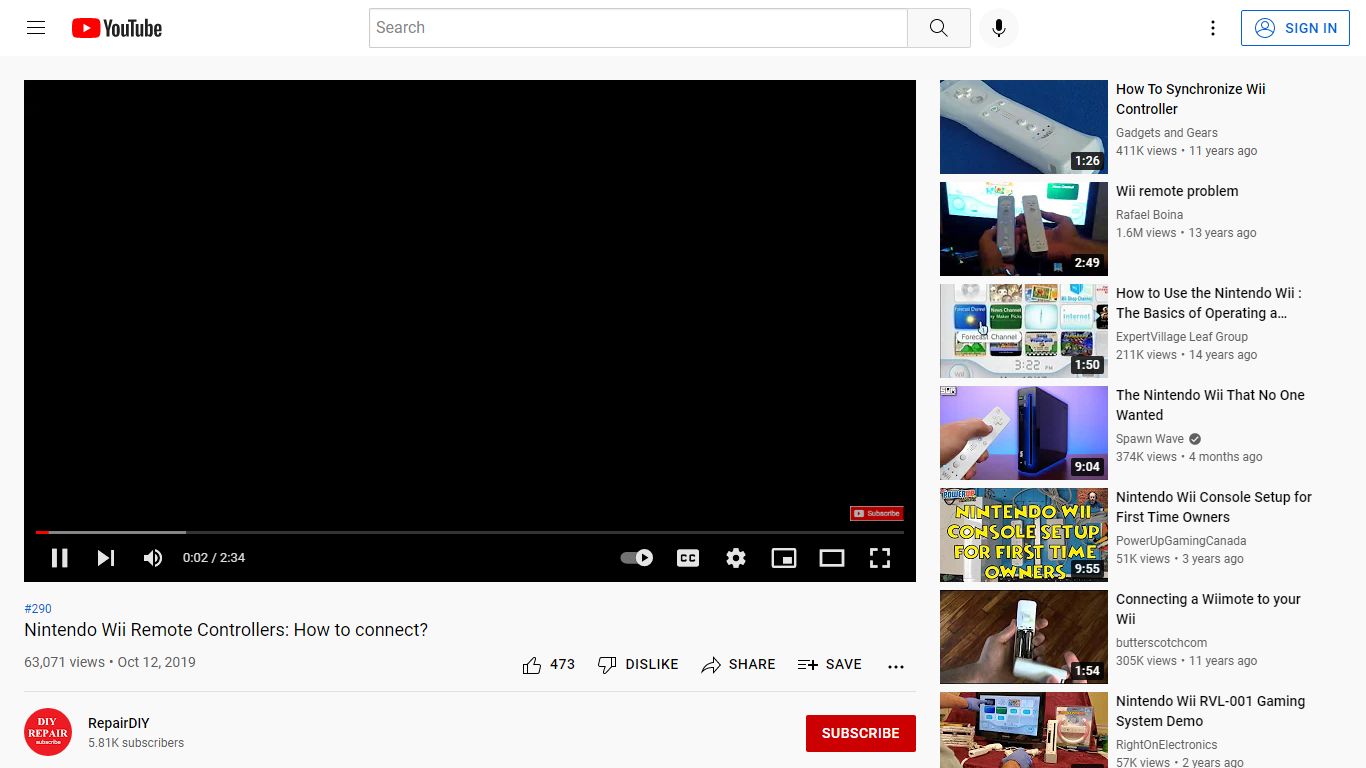Click 'RightOnElectronics' channel name
The height and width of the screenshot is (768, 1366).
pos(1166,744)
